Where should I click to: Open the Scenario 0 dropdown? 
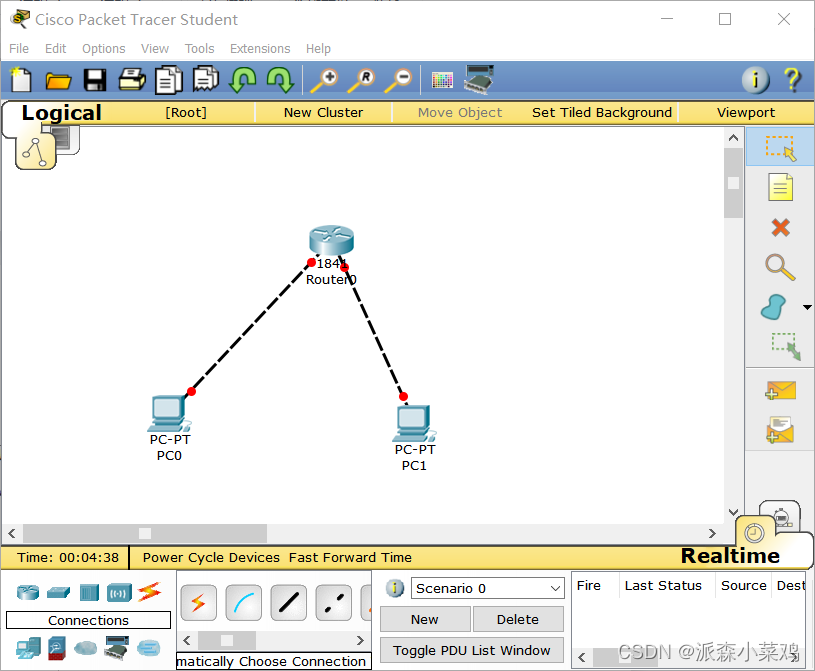tap(488, 588)
